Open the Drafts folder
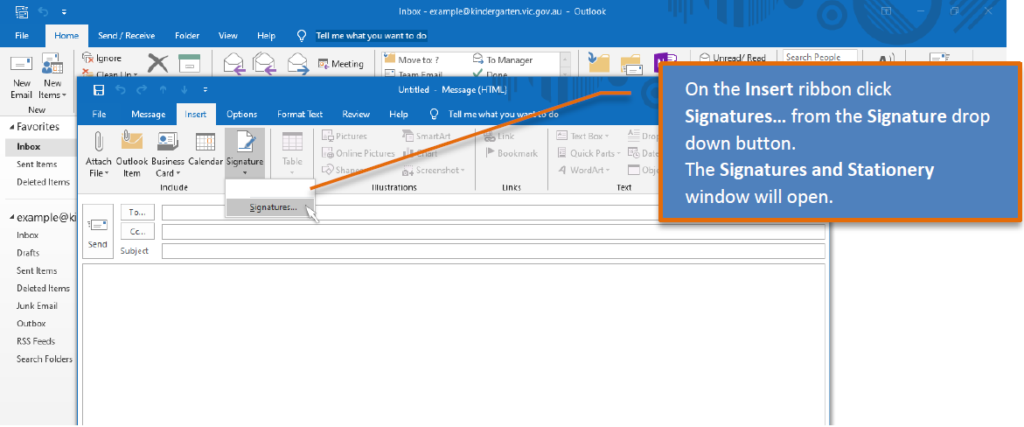The height and width of the screenshot is (427, 1024). pos(27,253)
